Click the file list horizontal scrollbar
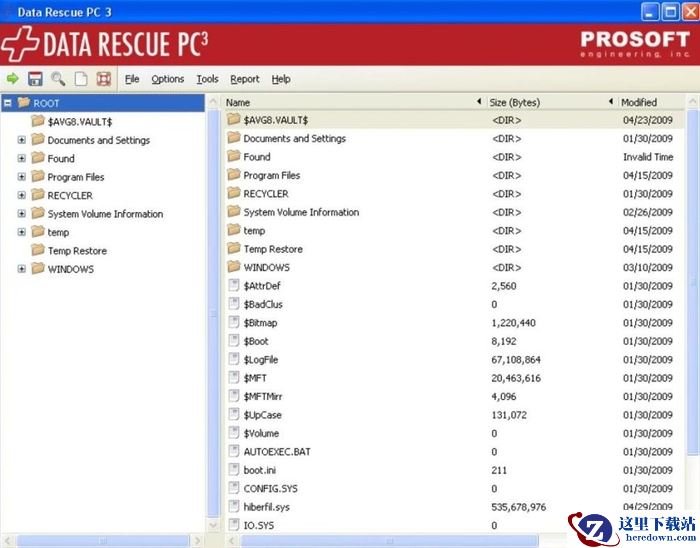The image size is (700, 548). (x=389, y=541)
